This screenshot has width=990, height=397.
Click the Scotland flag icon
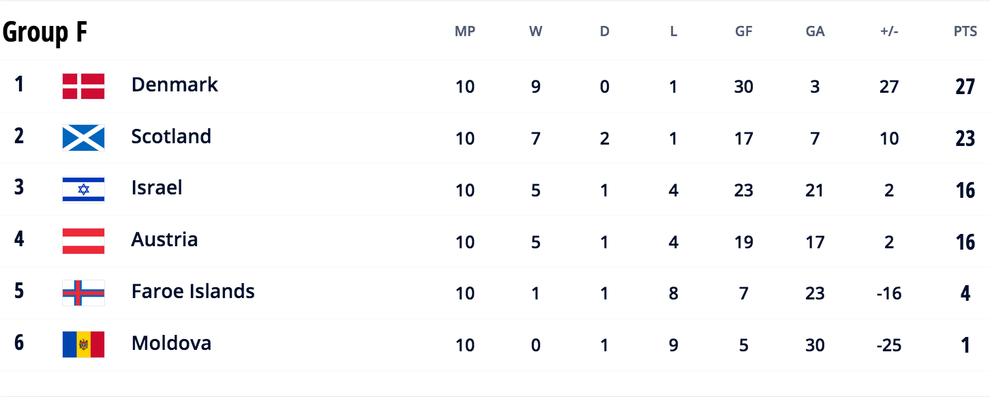pyautogui.click(x=83, y=138)
